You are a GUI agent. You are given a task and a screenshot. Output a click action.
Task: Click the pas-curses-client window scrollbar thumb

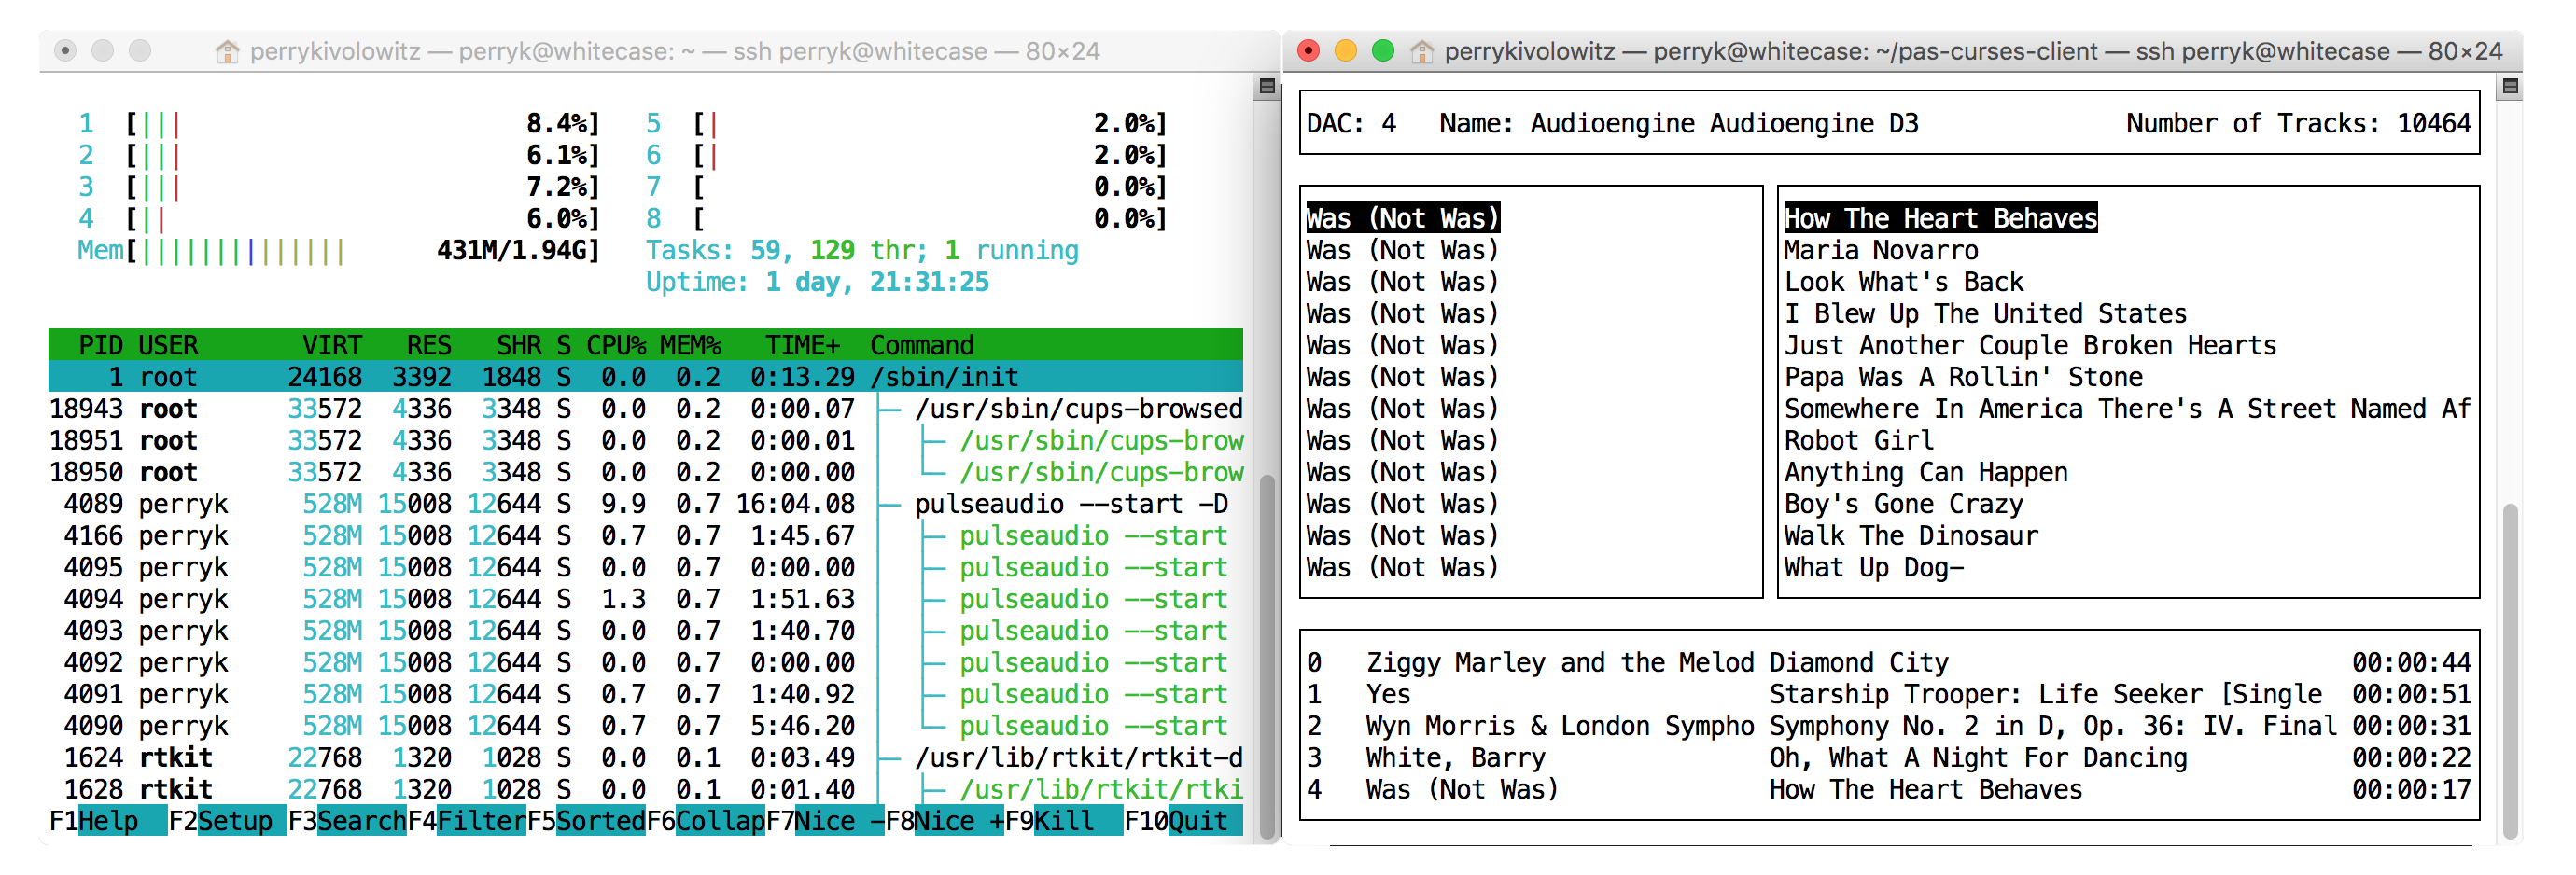[2510, 672]
